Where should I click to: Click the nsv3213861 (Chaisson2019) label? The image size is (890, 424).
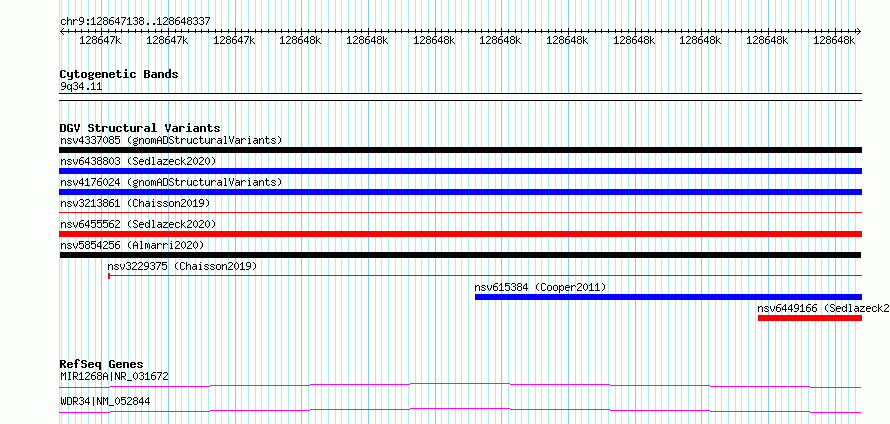[135, 203]
